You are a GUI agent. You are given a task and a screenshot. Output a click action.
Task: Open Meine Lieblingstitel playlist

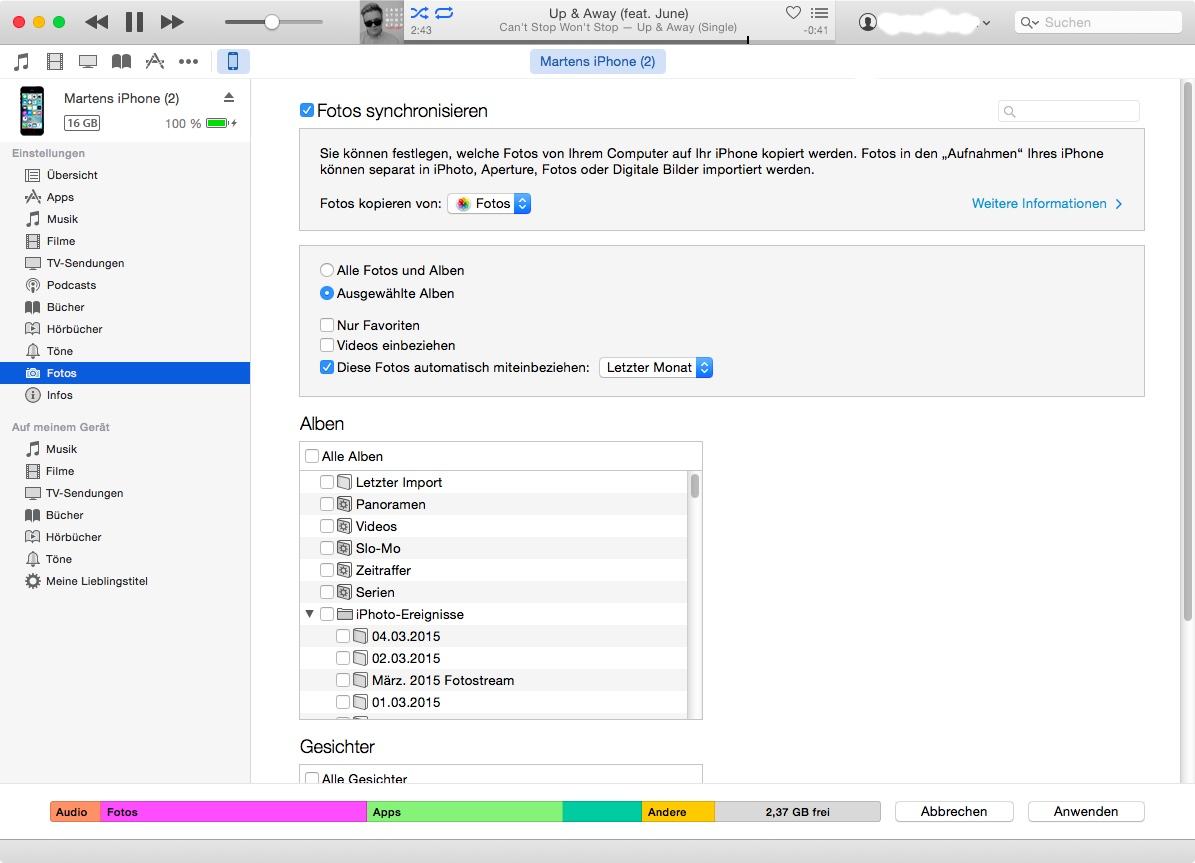(97, 582)
